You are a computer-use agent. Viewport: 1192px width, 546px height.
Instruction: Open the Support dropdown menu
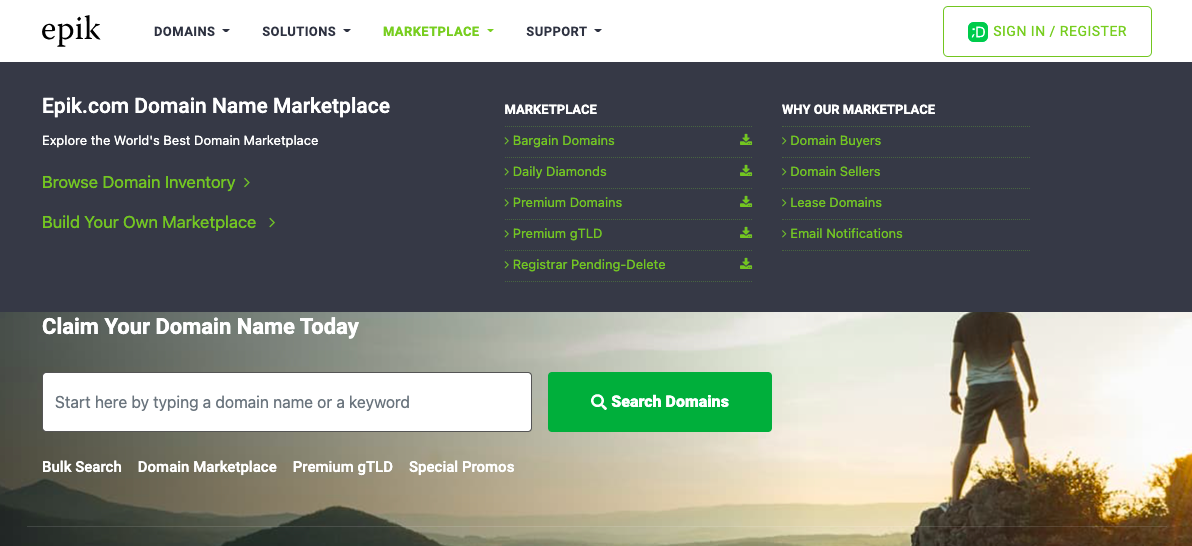563,32
